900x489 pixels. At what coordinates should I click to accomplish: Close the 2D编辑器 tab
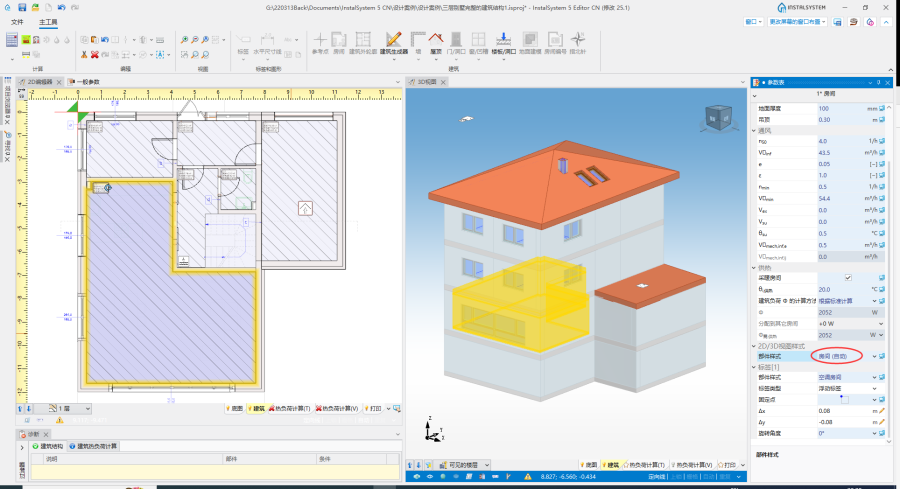point(60,81)
